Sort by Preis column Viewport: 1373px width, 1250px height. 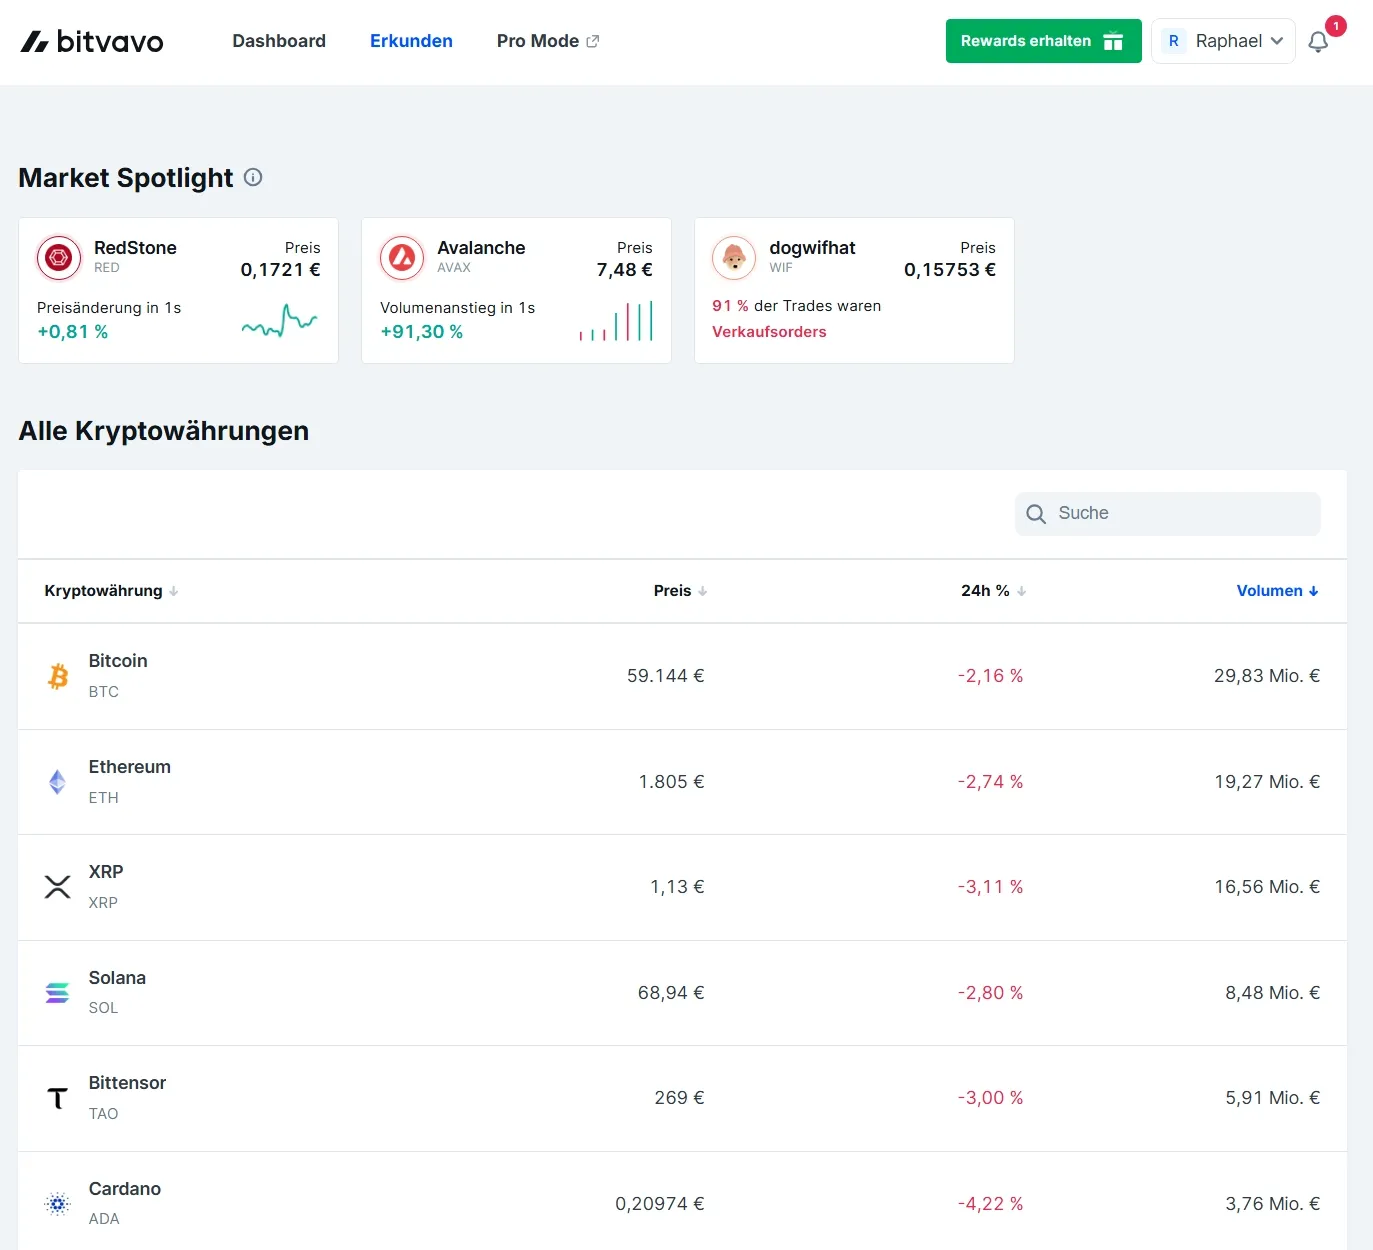[680, 591]
